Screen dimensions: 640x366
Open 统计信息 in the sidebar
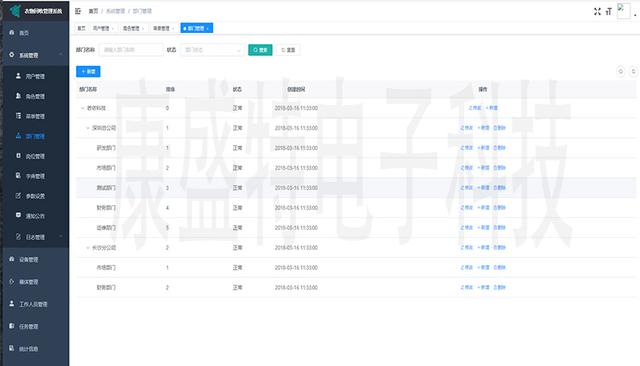pos(35,349)
